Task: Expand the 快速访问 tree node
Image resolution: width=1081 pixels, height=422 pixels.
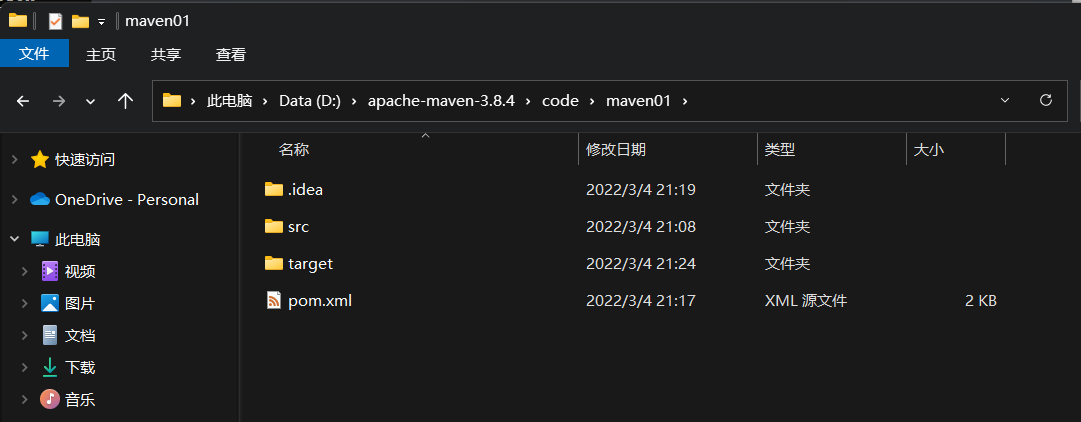Action: point(14,160)
